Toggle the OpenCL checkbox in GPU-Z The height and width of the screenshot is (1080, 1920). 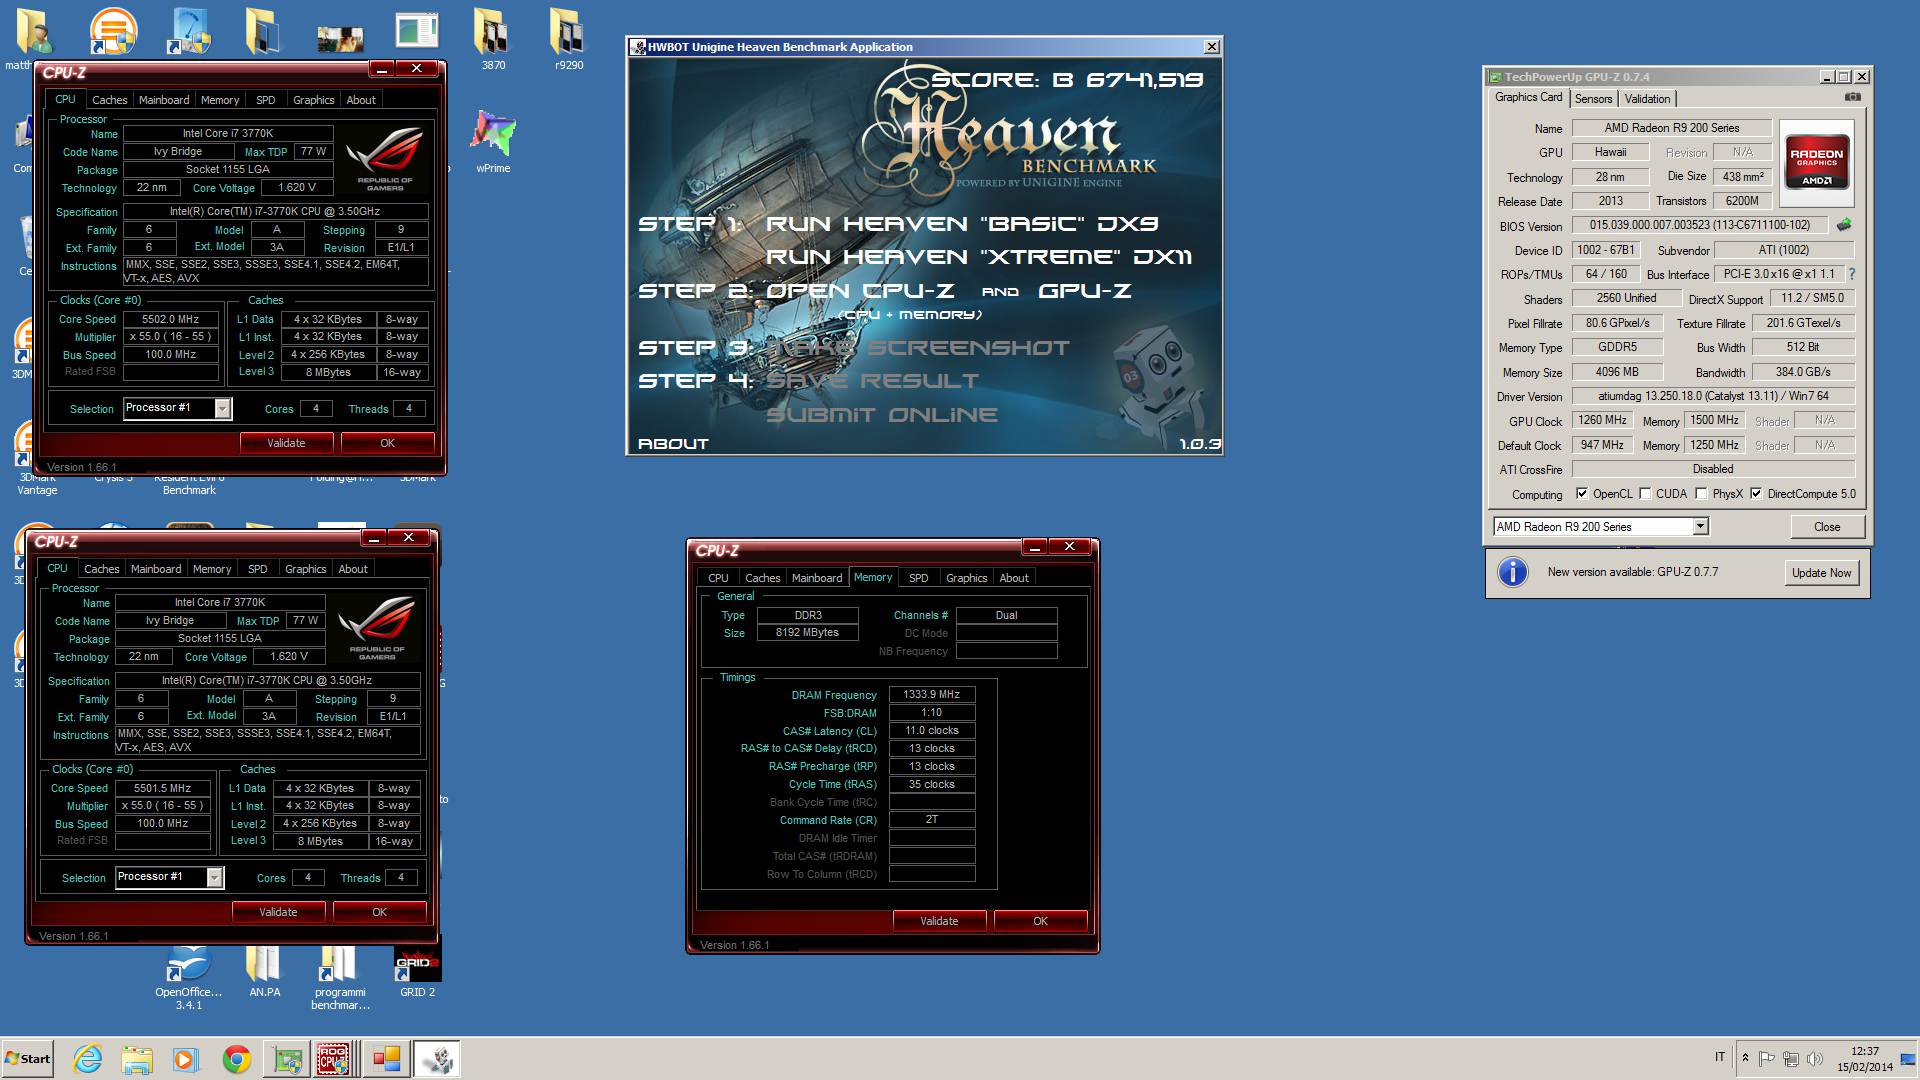[1581, 494]
